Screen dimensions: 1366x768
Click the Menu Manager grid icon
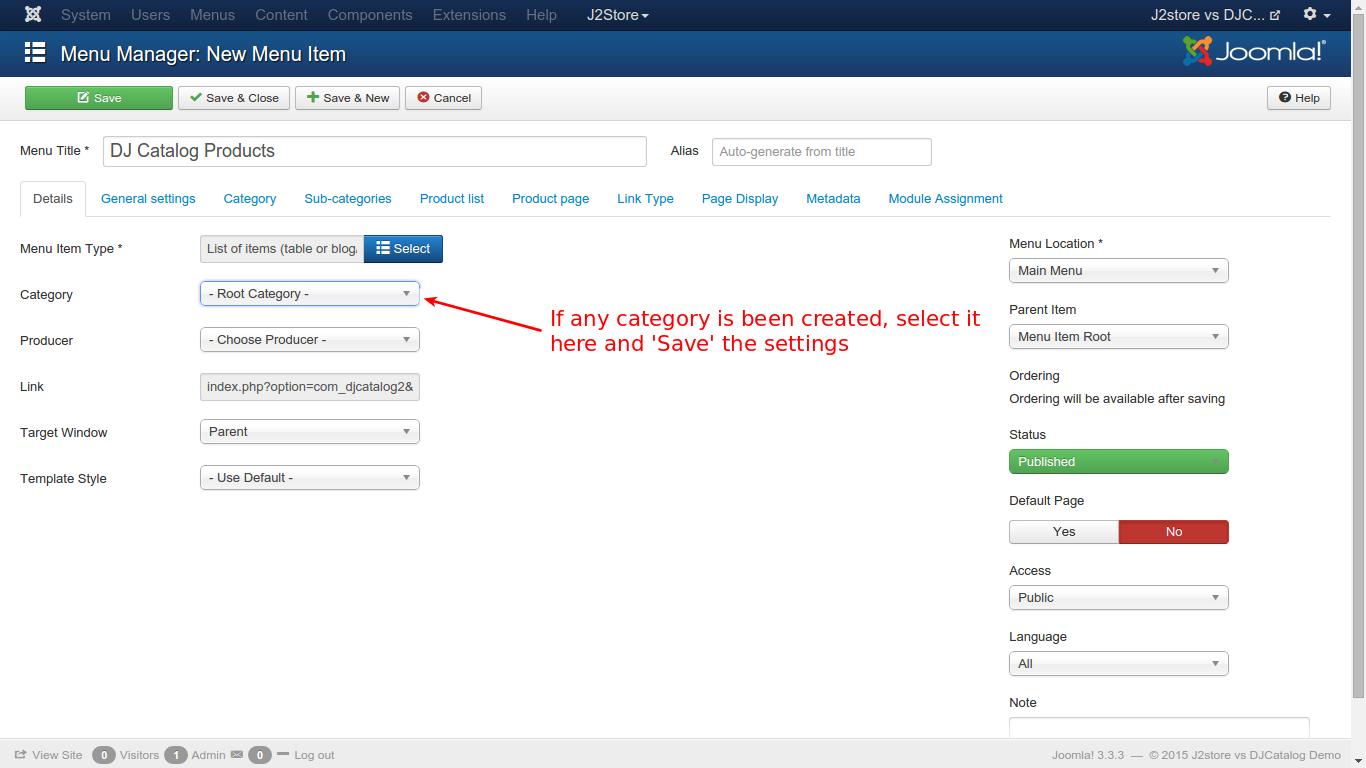pos(35,53)
